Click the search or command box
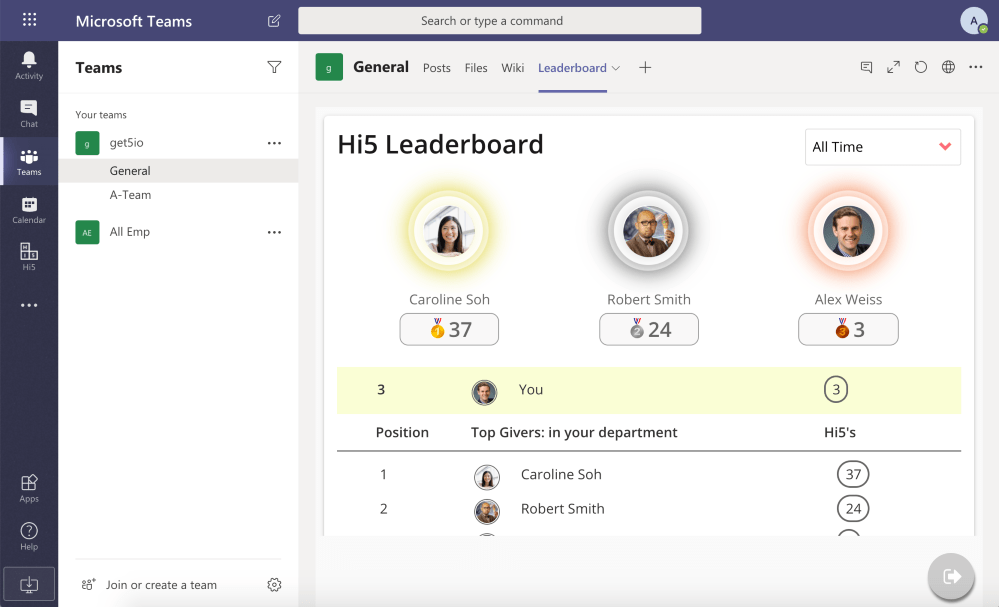The height and width of the screenshot is (607, 999). (500, 20)
